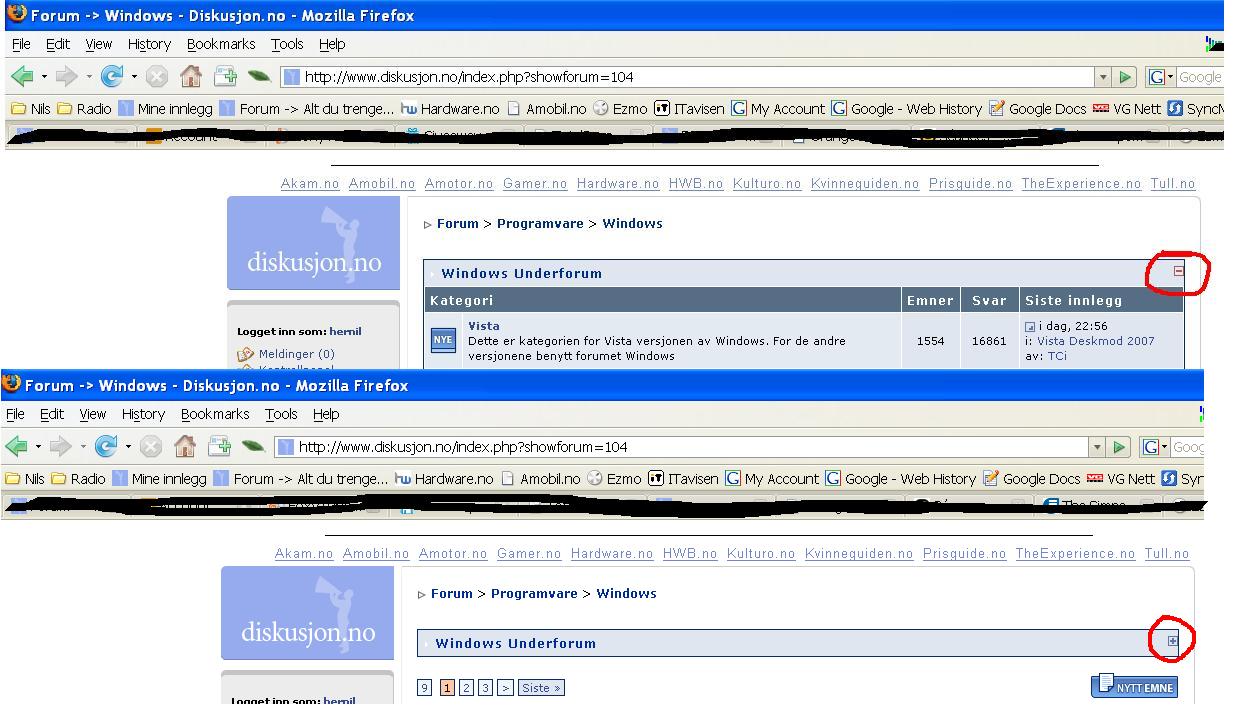Screen dimensions: 1254x712
Task: Click the NYTT EMNE button
Action: tap(1135, 686)
